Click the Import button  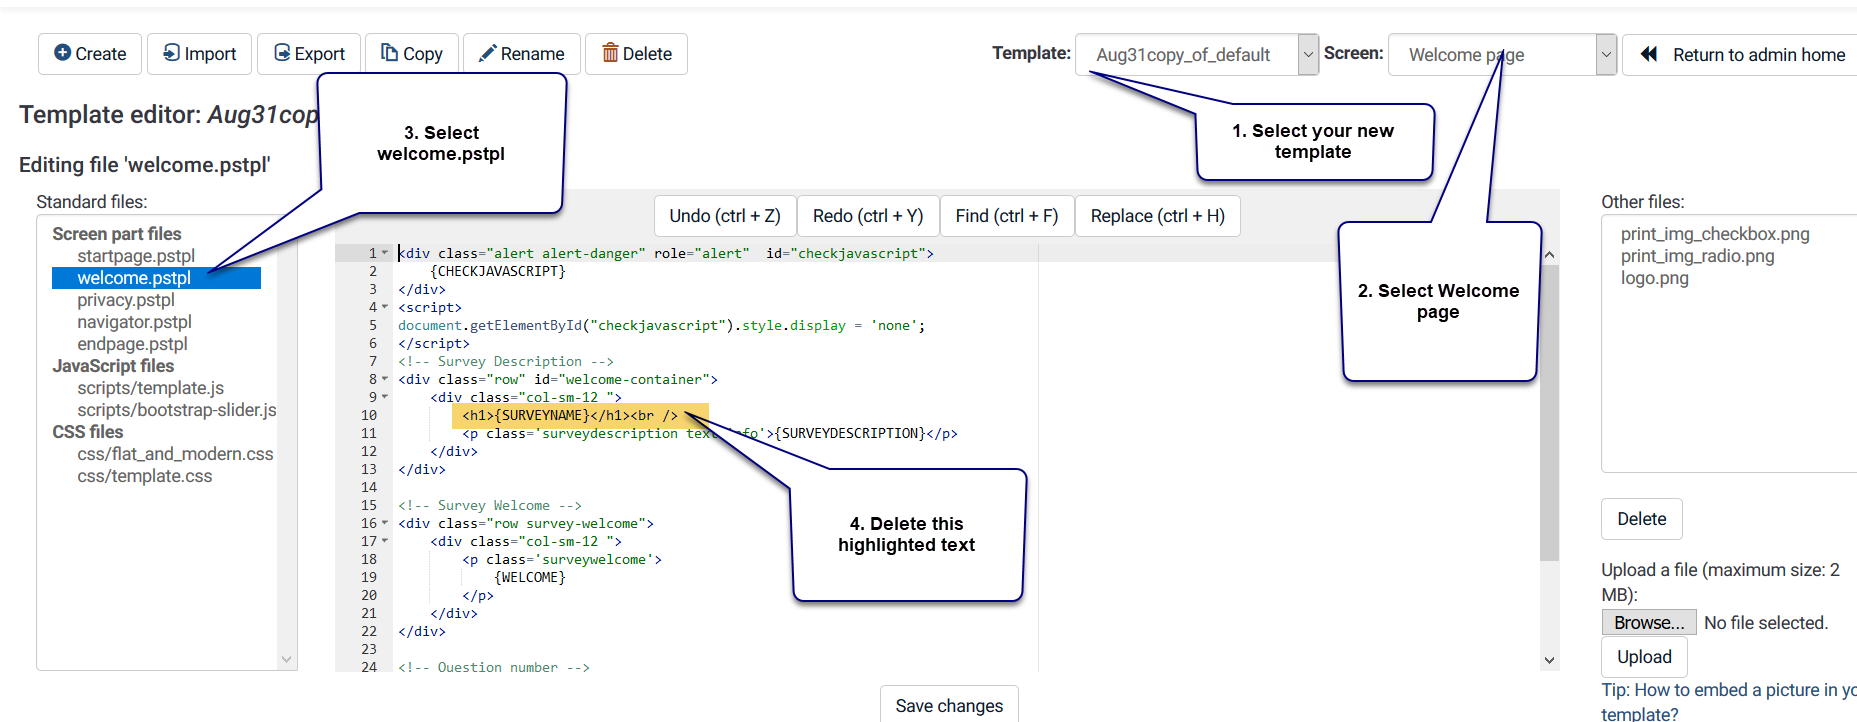pos(199,54)
